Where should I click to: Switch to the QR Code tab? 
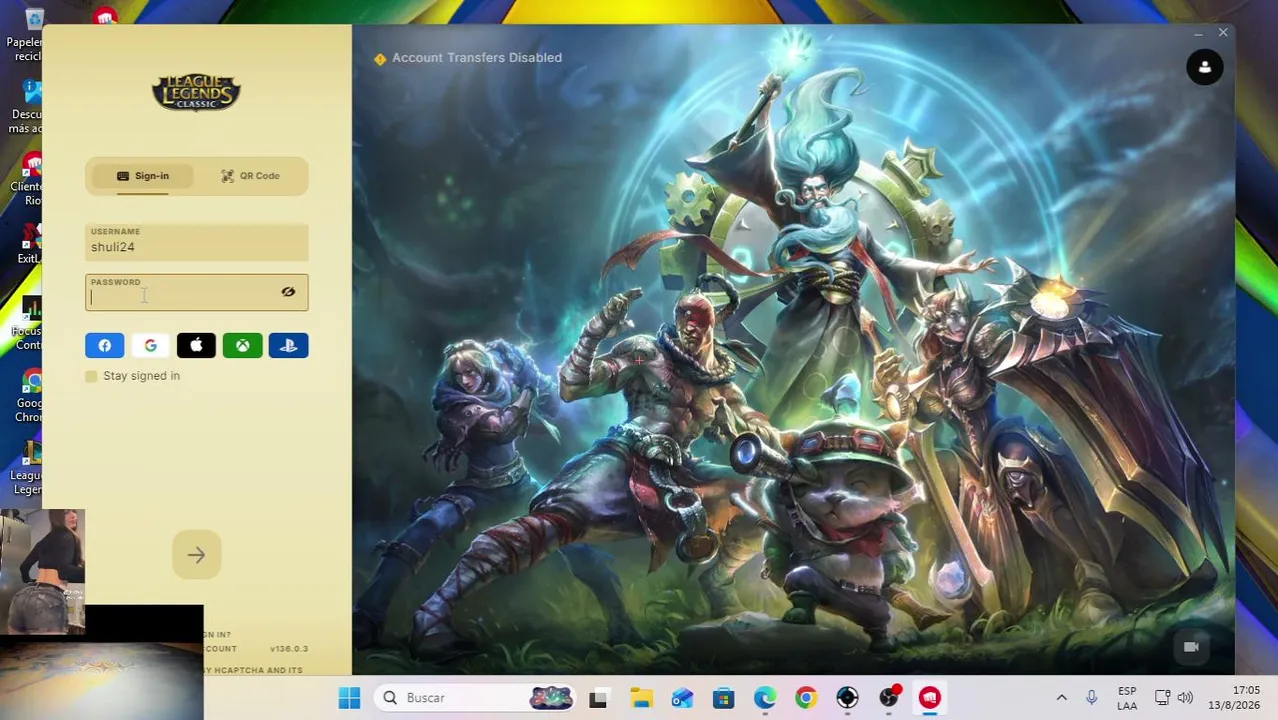[x=250, y=176]
